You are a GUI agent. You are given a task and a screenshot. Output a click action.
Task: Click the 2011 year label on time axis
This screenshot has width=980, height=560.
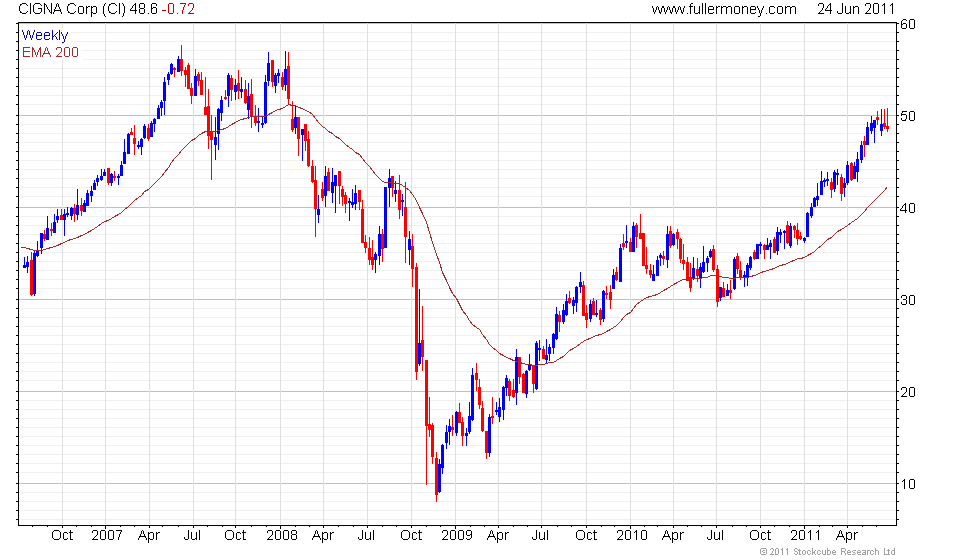(806, 536)
